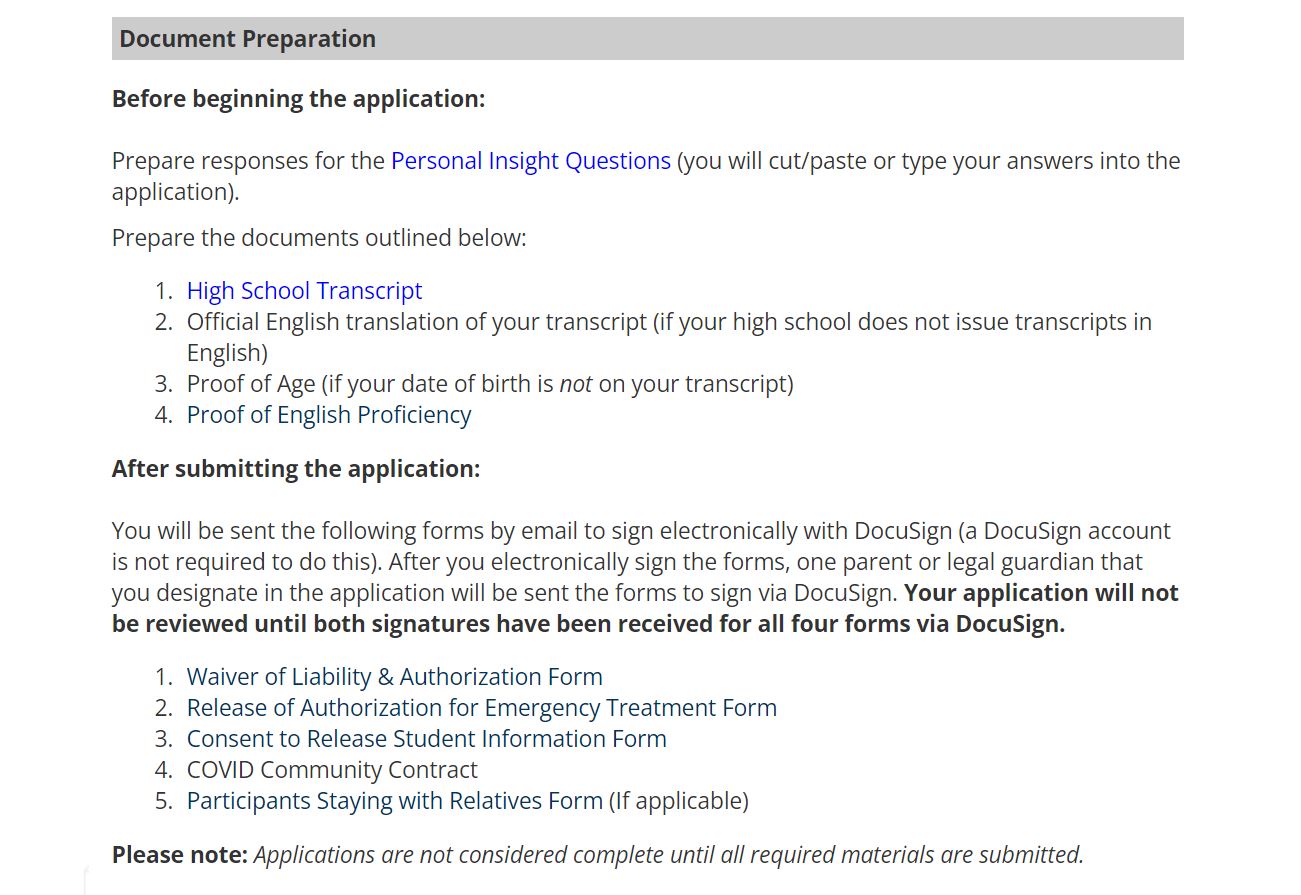Open Waiver of Liability & Authorization Form
The height and width of the screenshot is (895, 1301).
click(394, 677)
